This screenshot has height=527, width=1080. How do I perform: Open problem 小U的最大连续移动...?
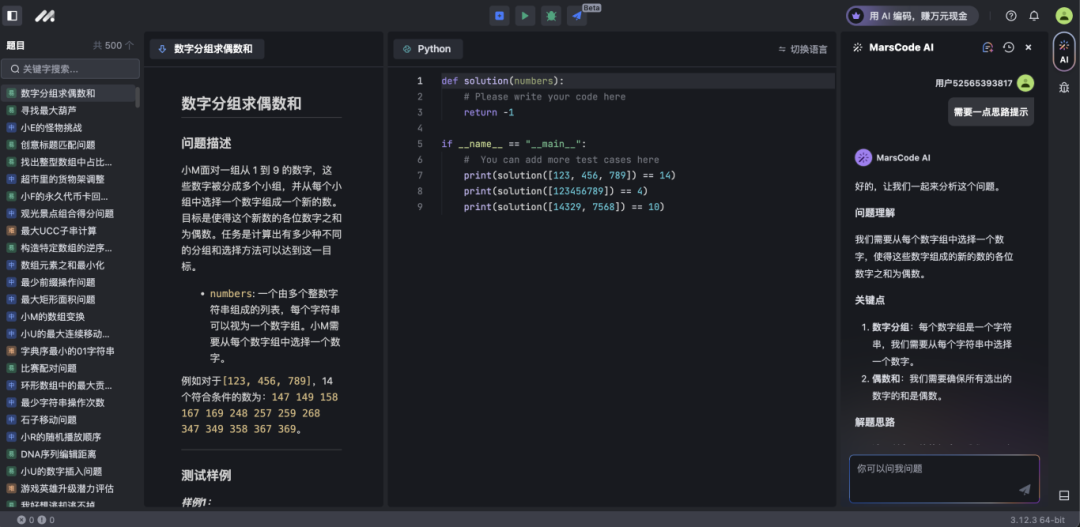coord(69,334)
